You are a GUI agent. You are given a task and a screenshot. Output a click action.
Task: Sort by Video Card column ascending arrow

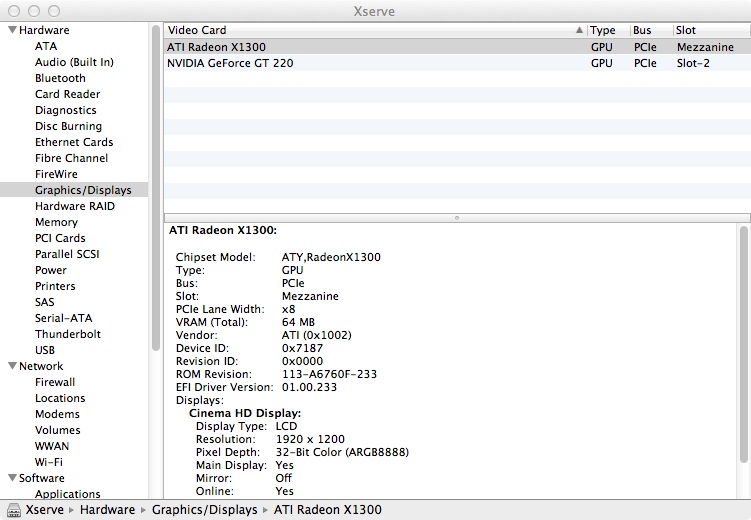click(579, 30)
